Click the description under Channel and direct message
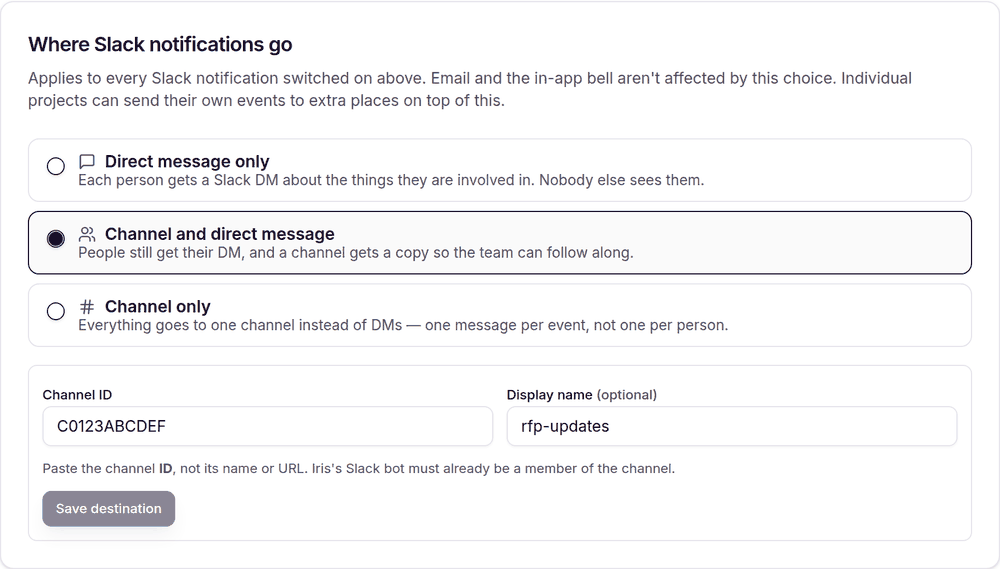This screenshot has height=569, width=1000. click(x=356, y=253)
